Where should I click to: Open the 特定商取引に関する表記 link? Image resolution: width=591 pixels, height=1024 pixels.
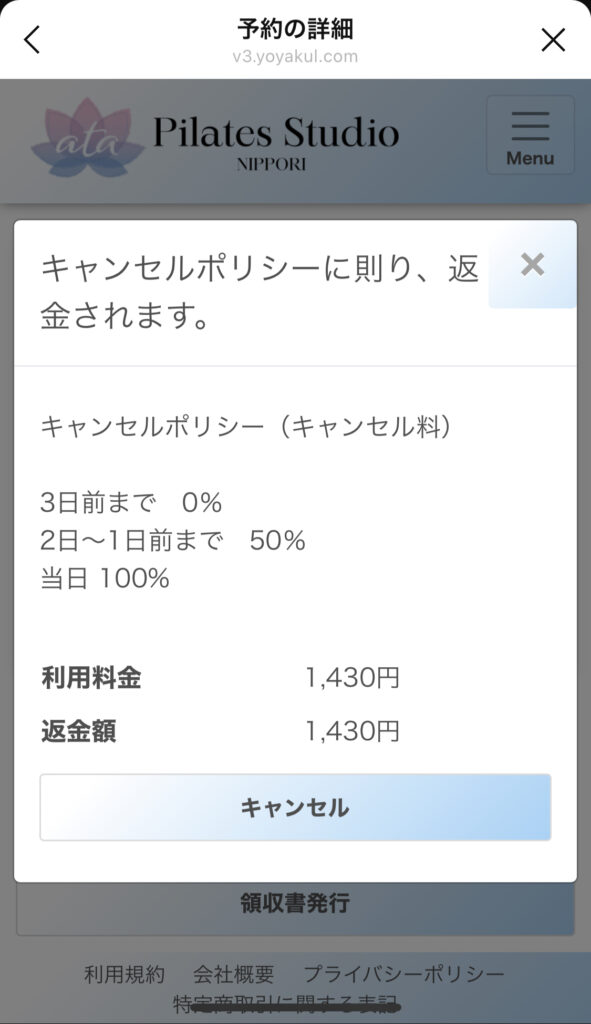(287, 1004)
